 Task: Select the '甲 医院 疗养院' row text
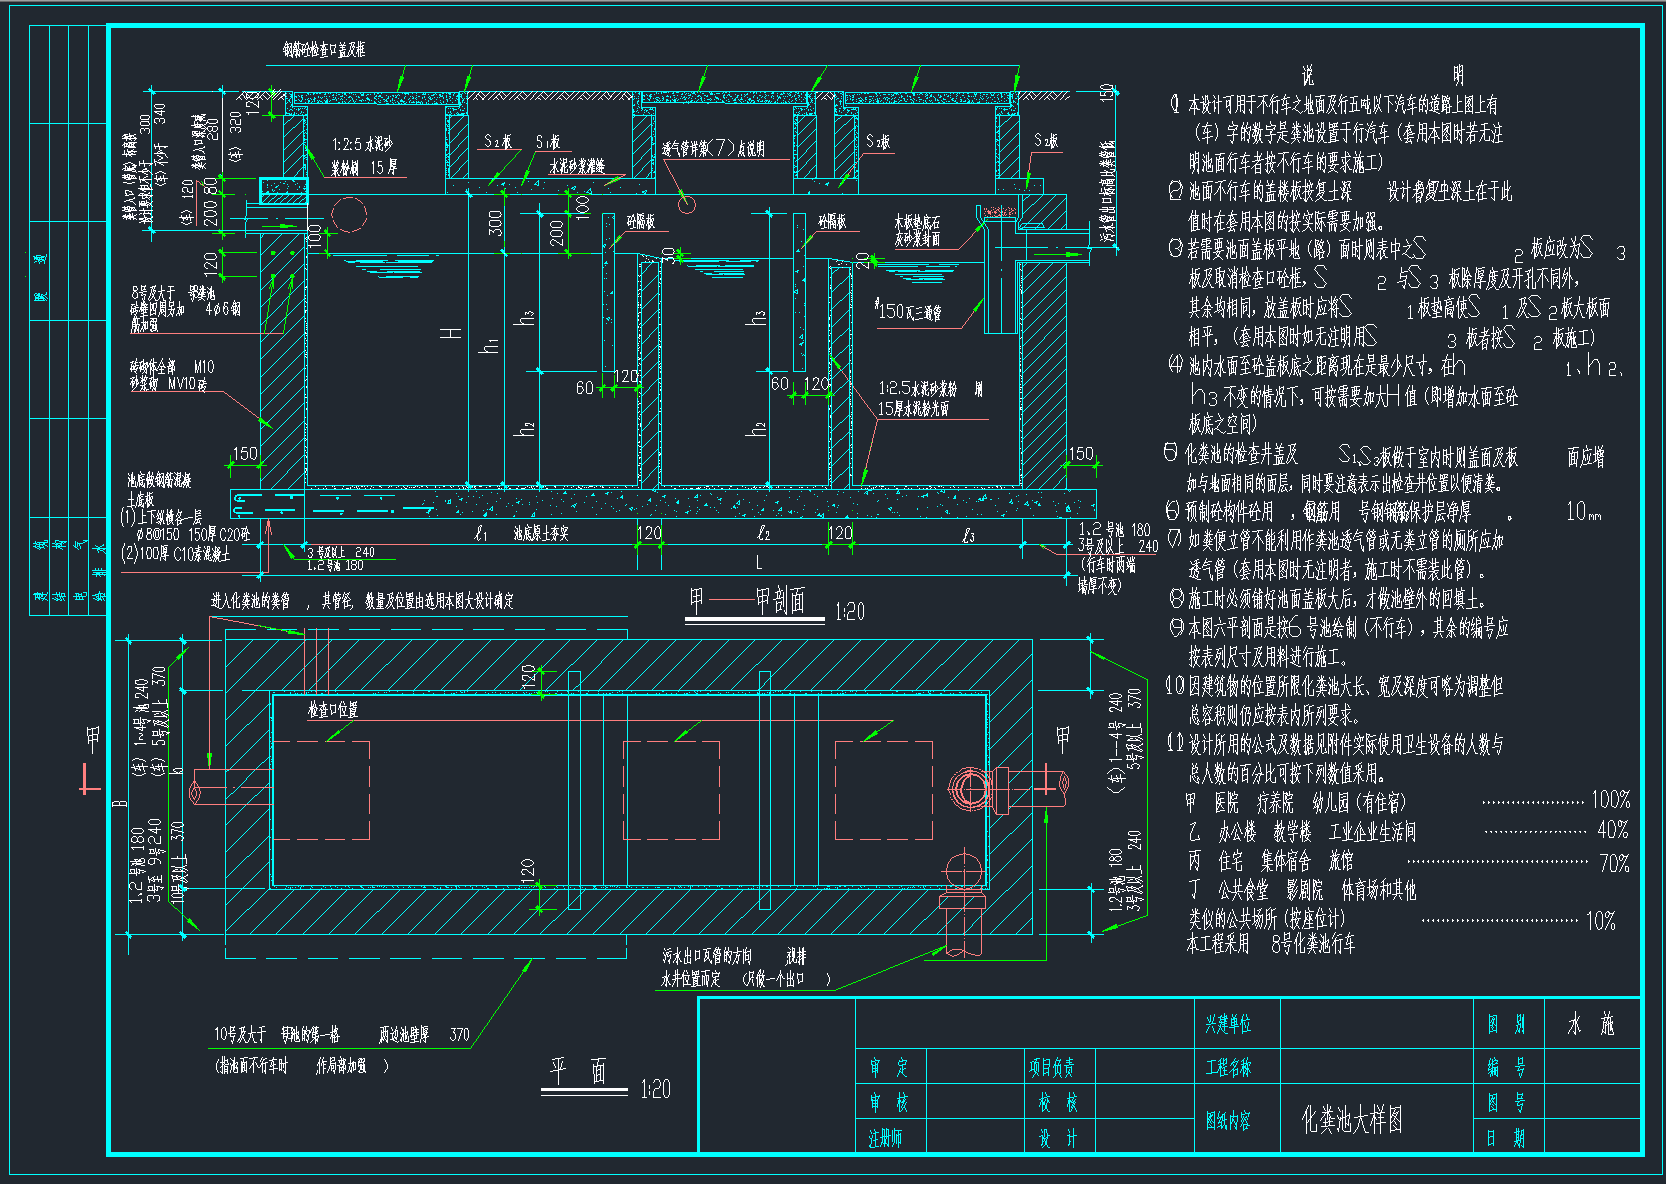[x=1296, y=802]
